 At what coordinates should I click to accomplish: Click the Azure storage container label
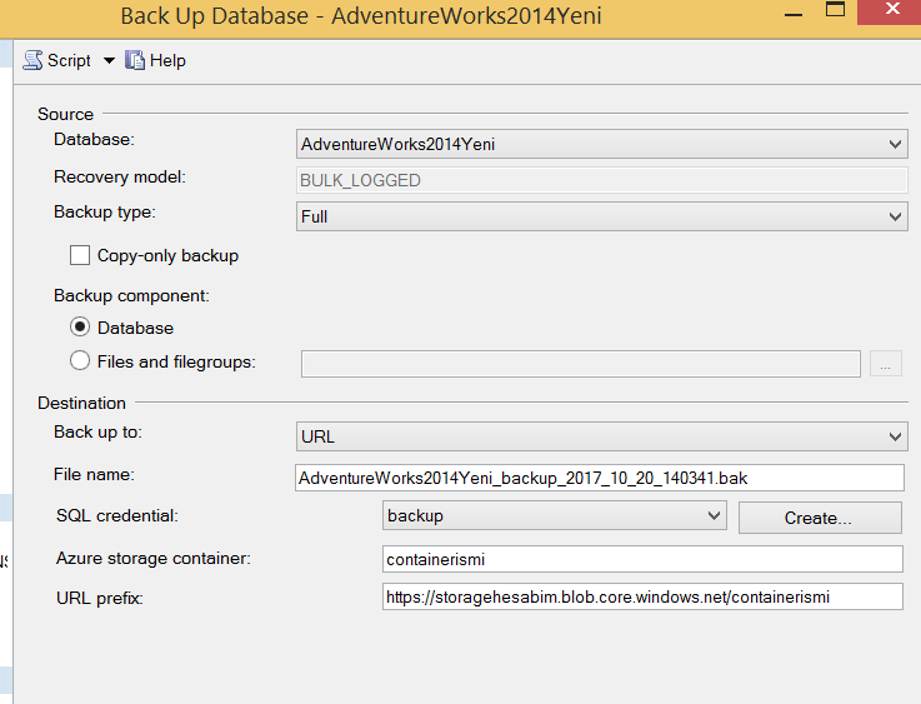click(x=153, y=558)
